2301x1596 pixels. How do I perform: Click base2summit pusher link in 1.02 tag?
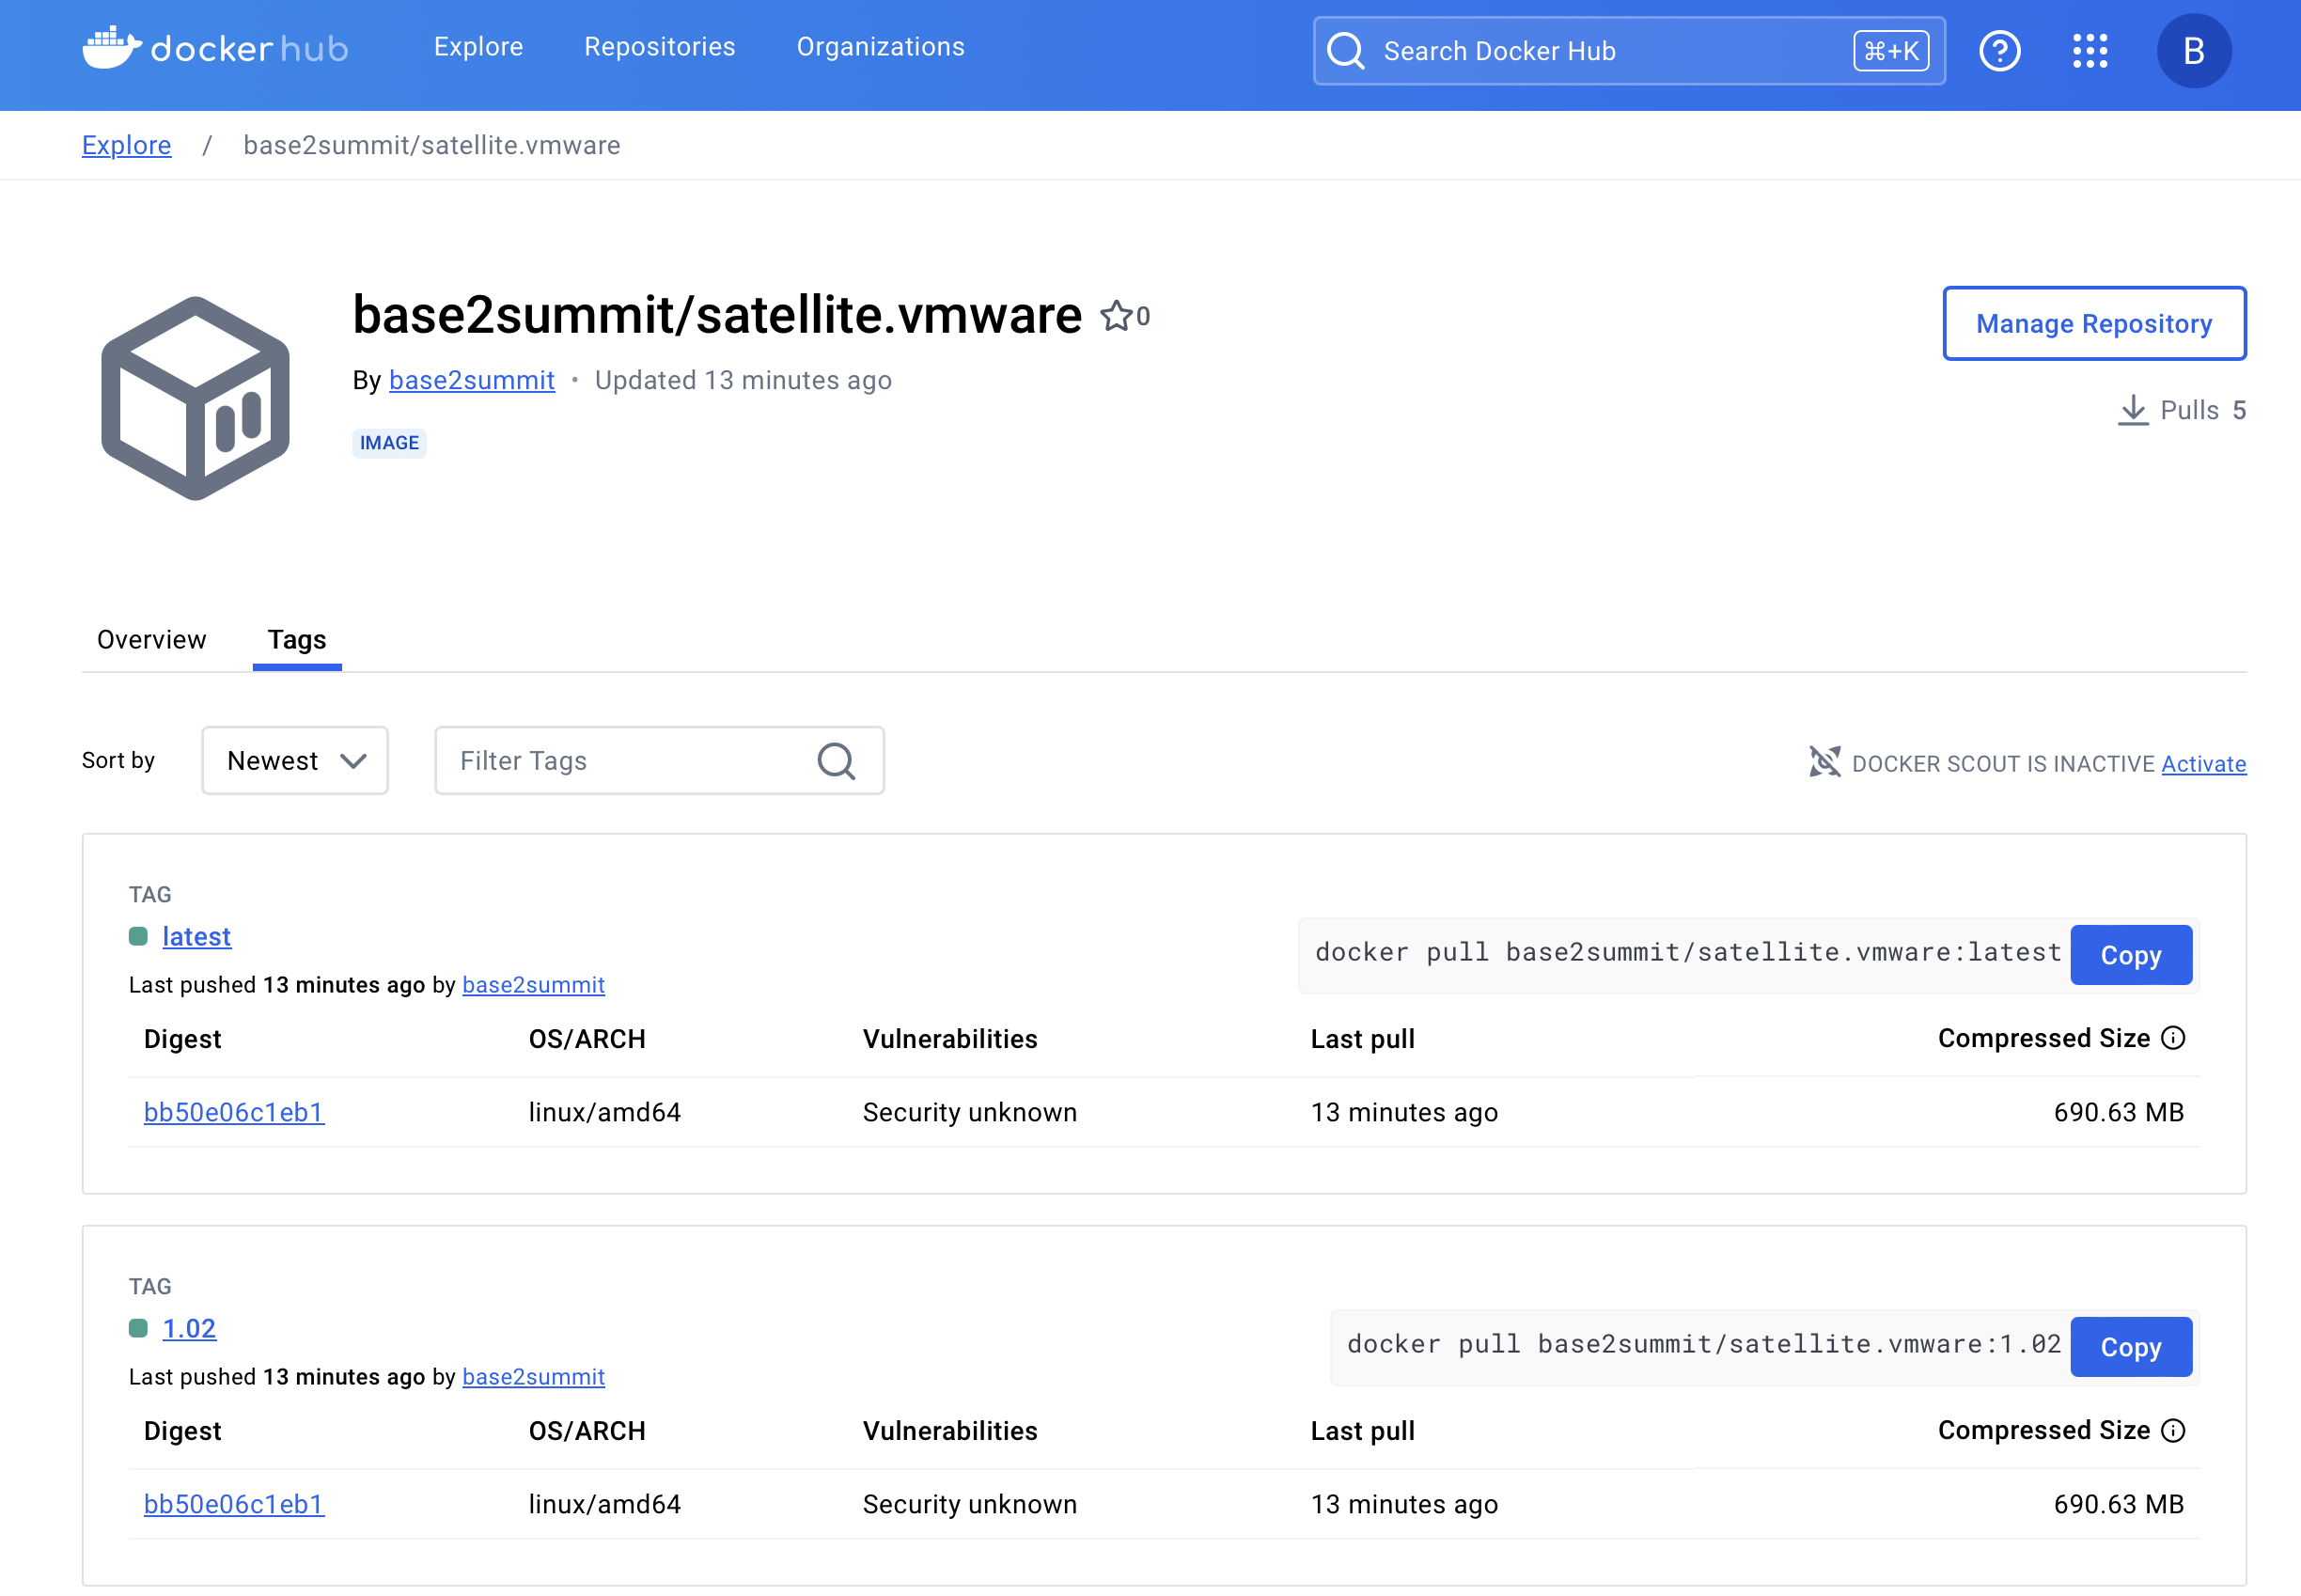point(533,1377)
